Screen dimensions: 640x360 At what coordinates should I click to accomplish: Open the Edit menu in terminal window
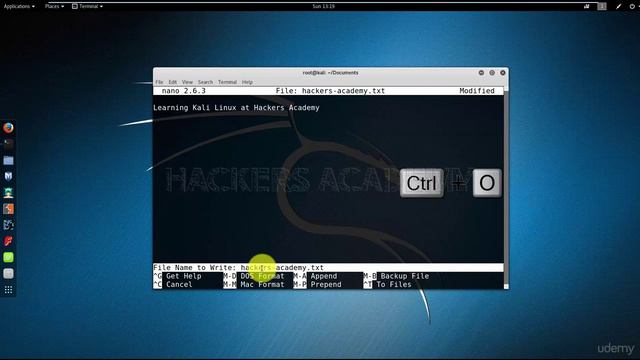(x=173, y=82)
